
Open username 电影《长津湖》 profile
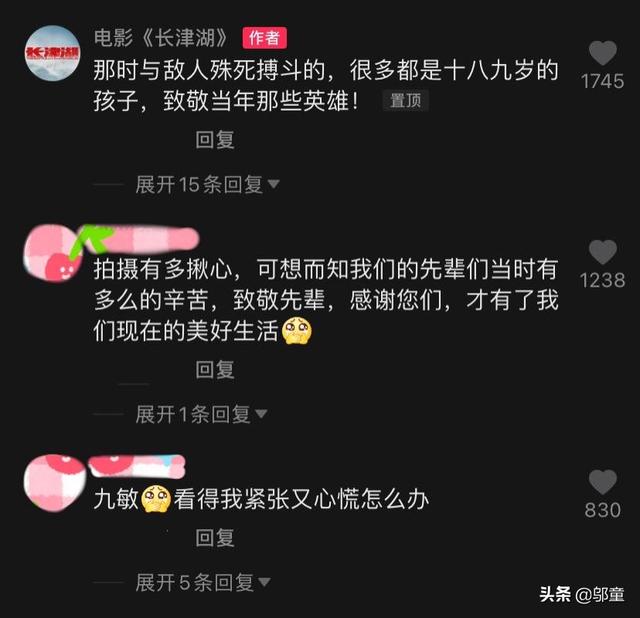click(161, 38)
